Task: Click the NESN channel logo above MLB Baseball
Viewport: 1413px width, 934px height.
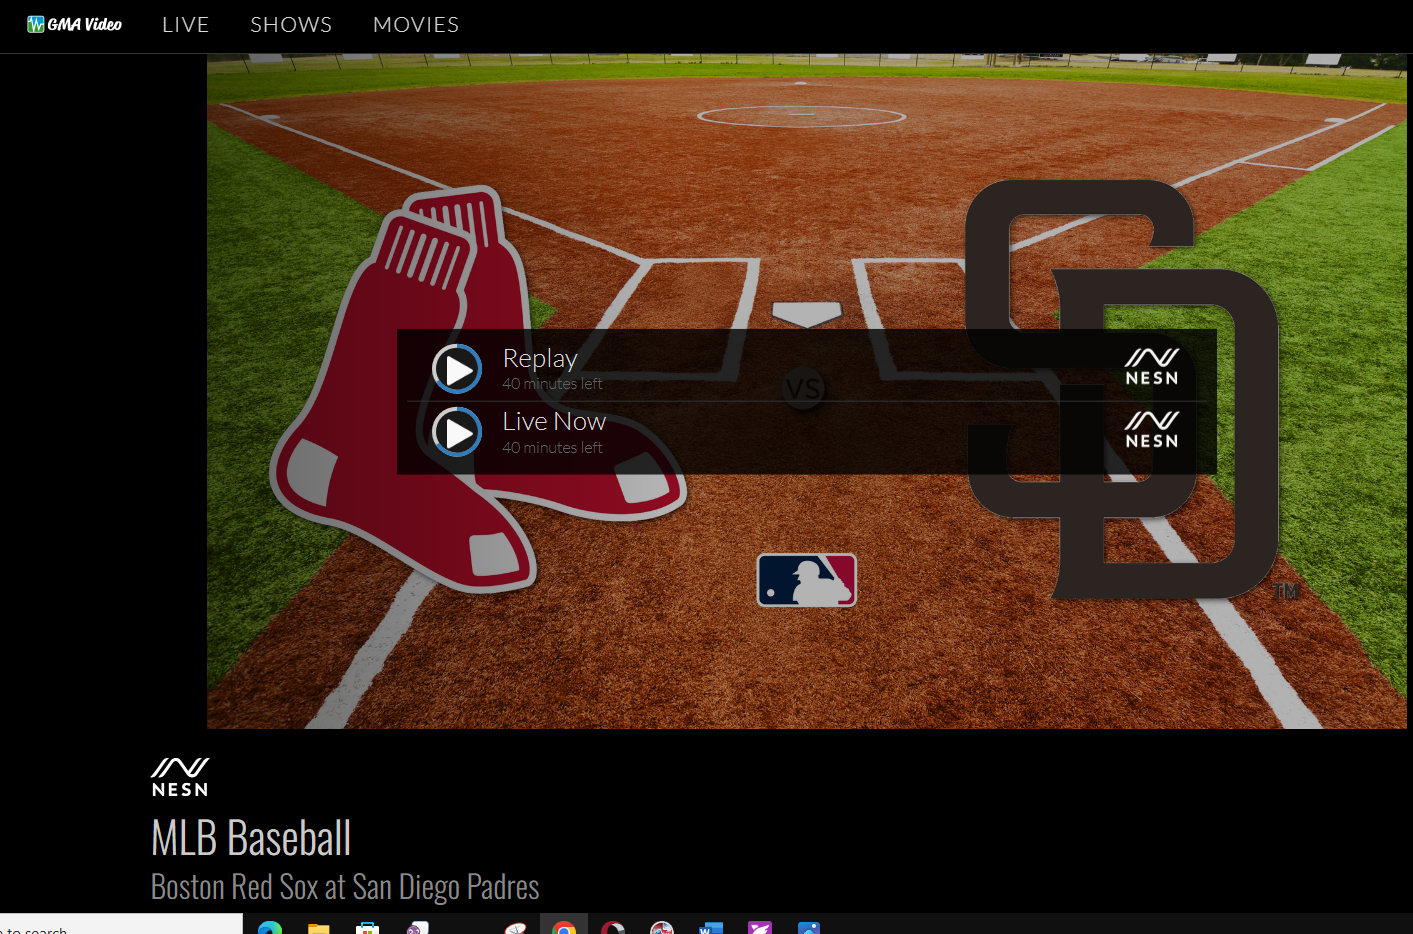Action: 180,777
